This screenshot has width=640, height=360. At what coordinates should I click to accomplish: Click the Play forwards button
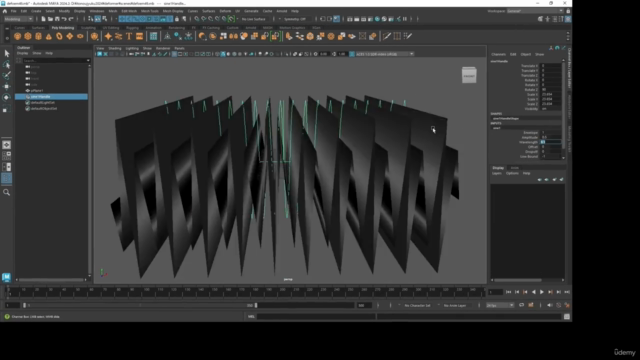click(542, 292)
